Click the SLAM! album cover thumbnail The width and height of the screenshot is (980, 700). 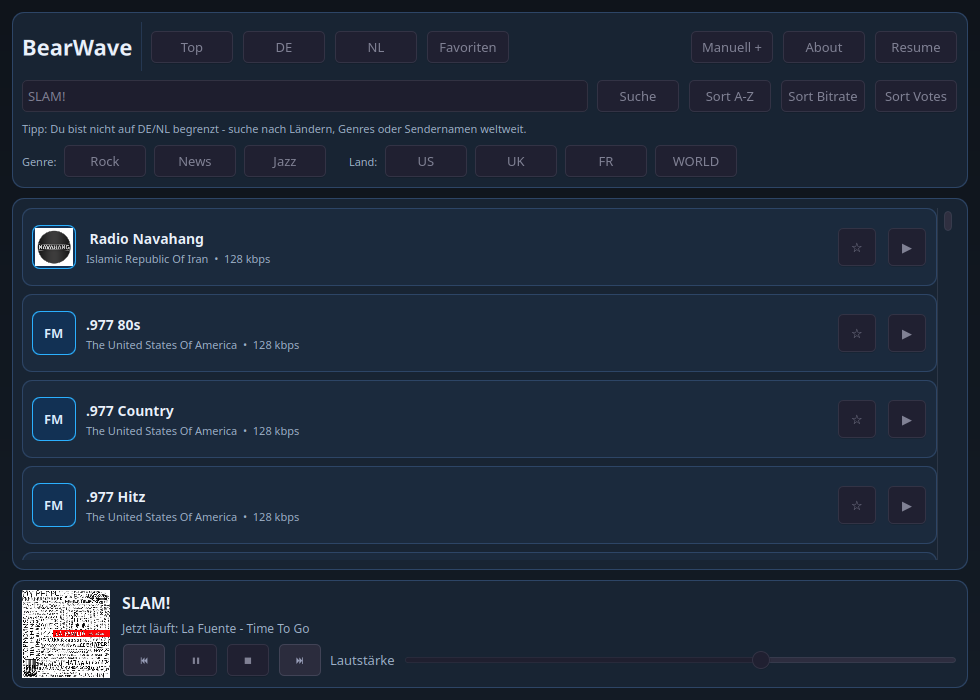tap(66, 634)
